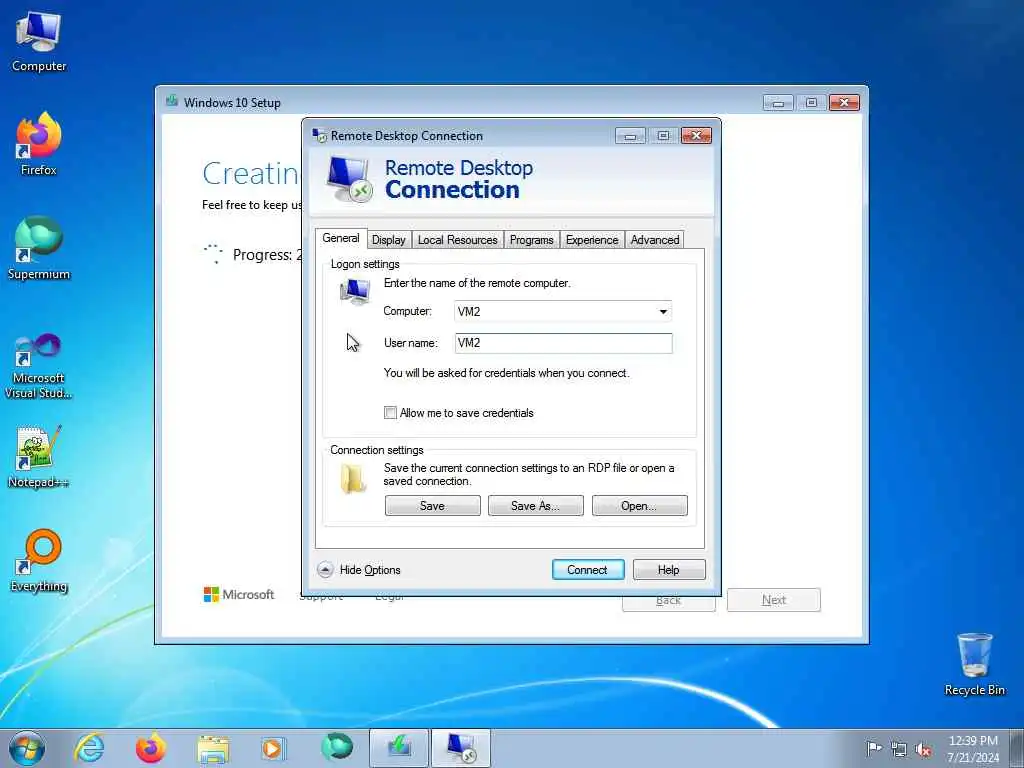1024x768 pixels.
Task: Click the Microsoft logo in Setup window
Action: point(239,594)
